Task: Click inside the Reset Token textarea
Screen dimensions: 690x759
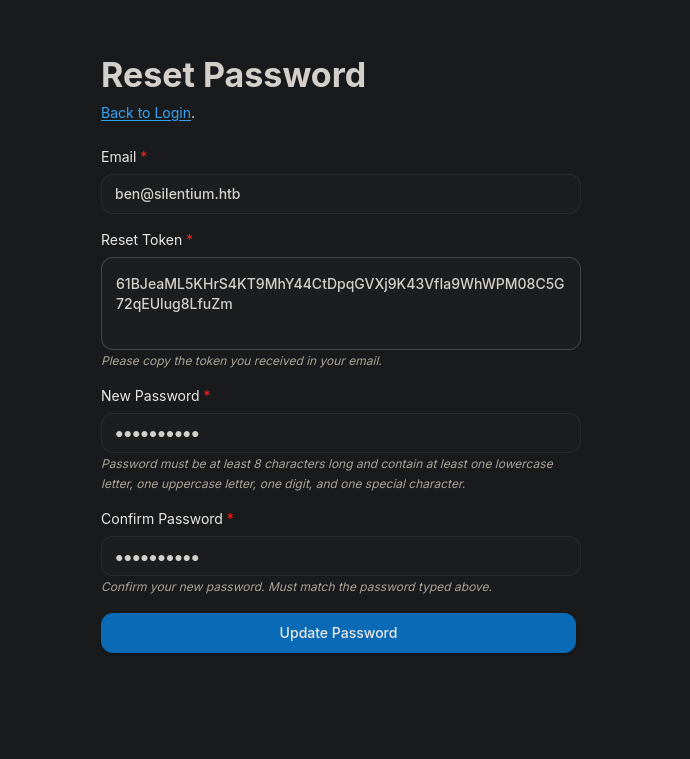Action: pyautogui.click(x=340, y=304)
